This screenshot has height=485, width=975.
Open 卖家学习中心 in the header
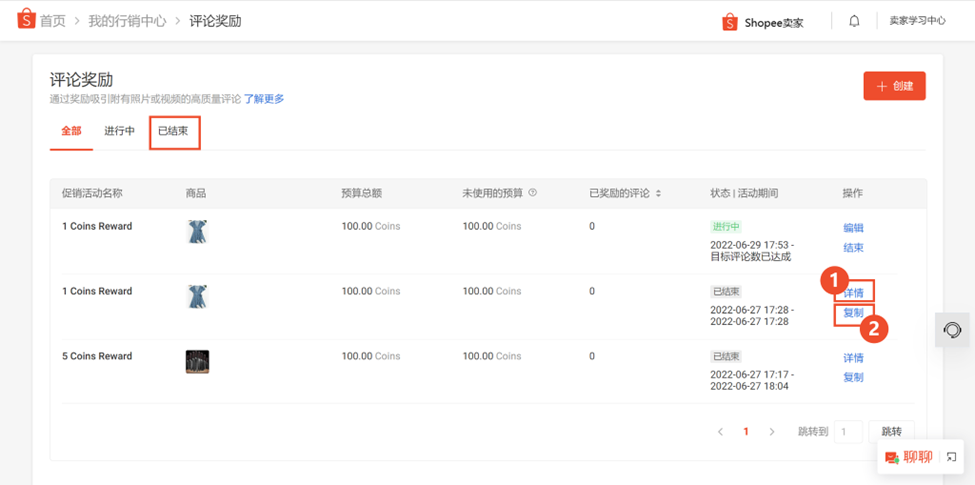click(917, 21)
